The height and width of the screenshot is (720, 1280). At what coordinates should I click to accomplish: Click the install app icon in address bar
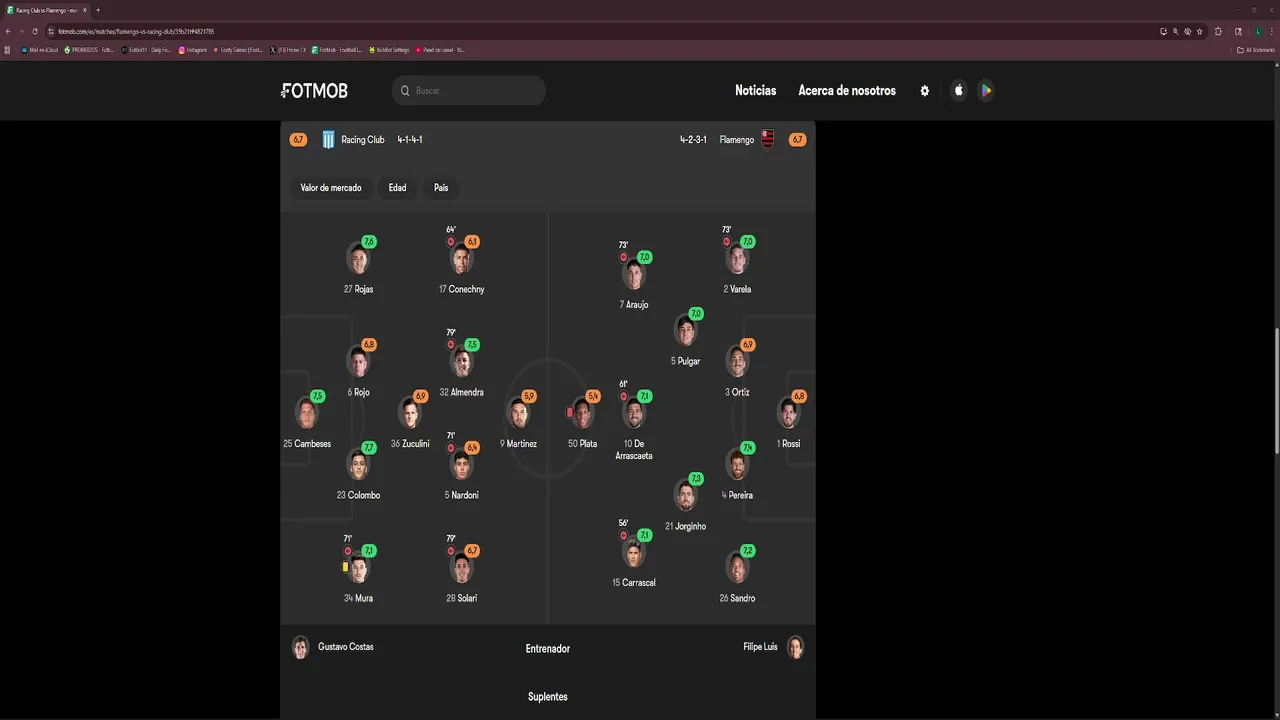(1163, 31)
